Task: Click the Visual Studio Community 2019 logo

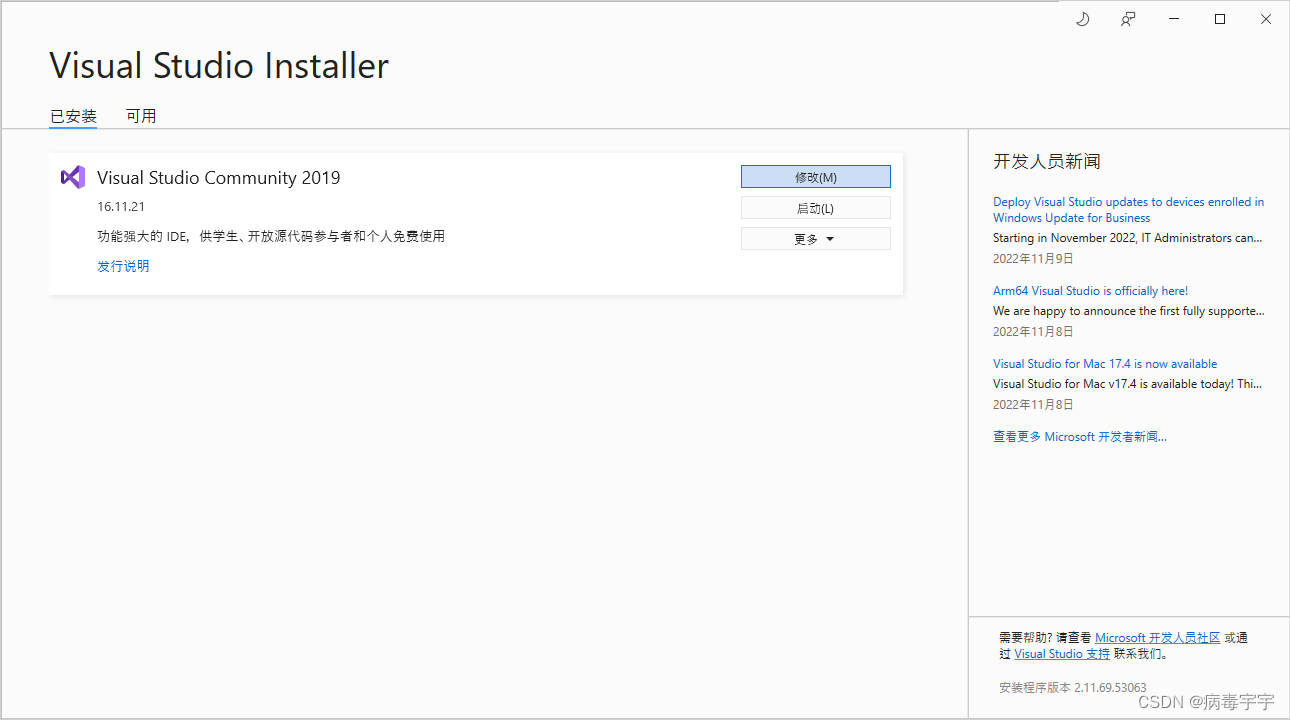Action: click(x=72, y=177)
